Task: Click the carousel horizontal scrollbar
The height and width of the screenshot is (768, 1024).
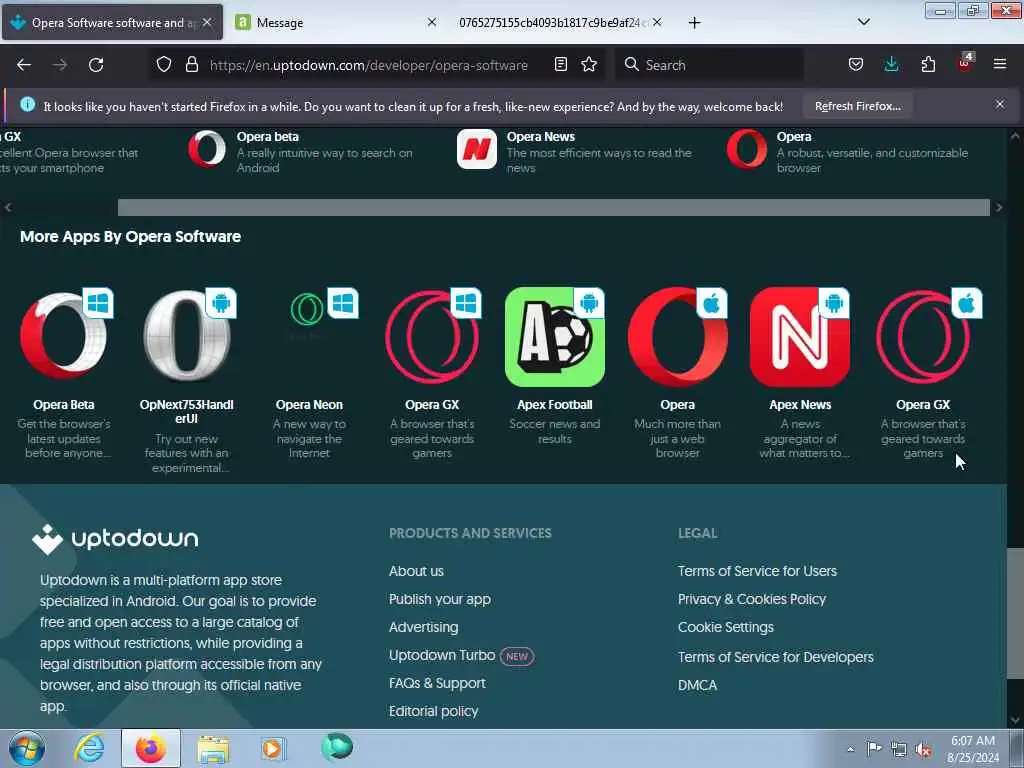Action: click(x=554, y=208)
